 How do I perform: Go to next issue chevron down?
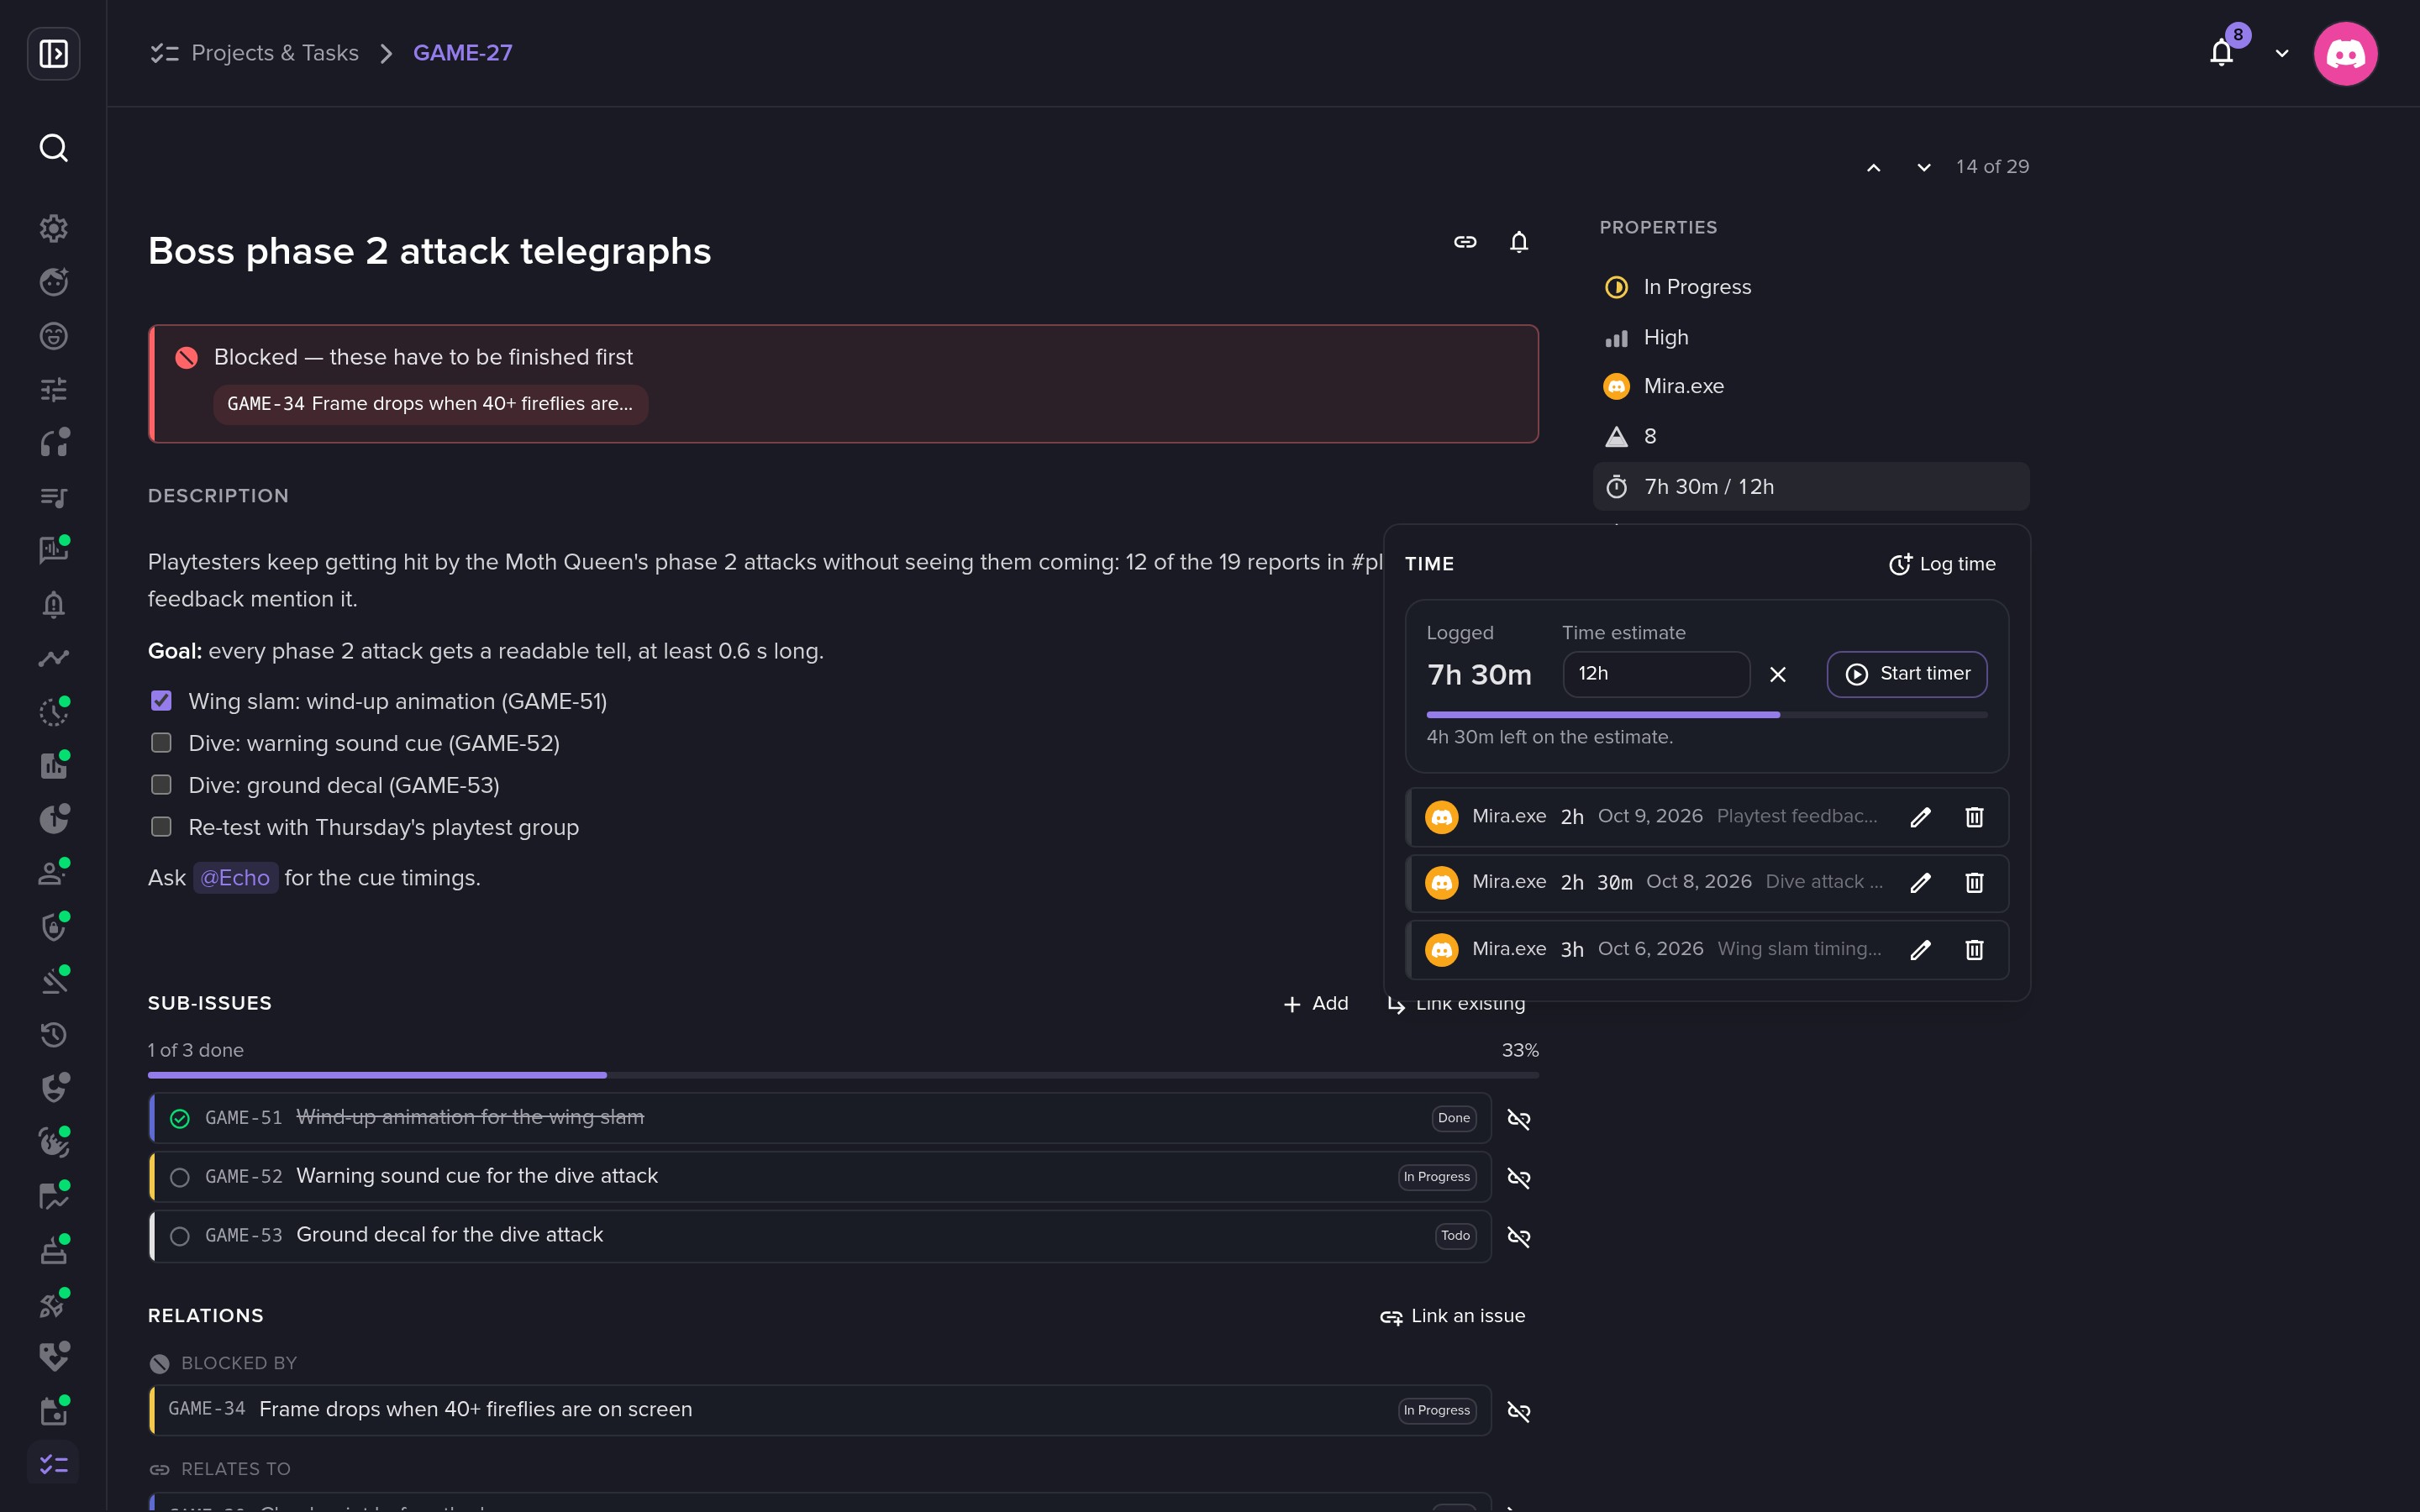coord(1924,167)
